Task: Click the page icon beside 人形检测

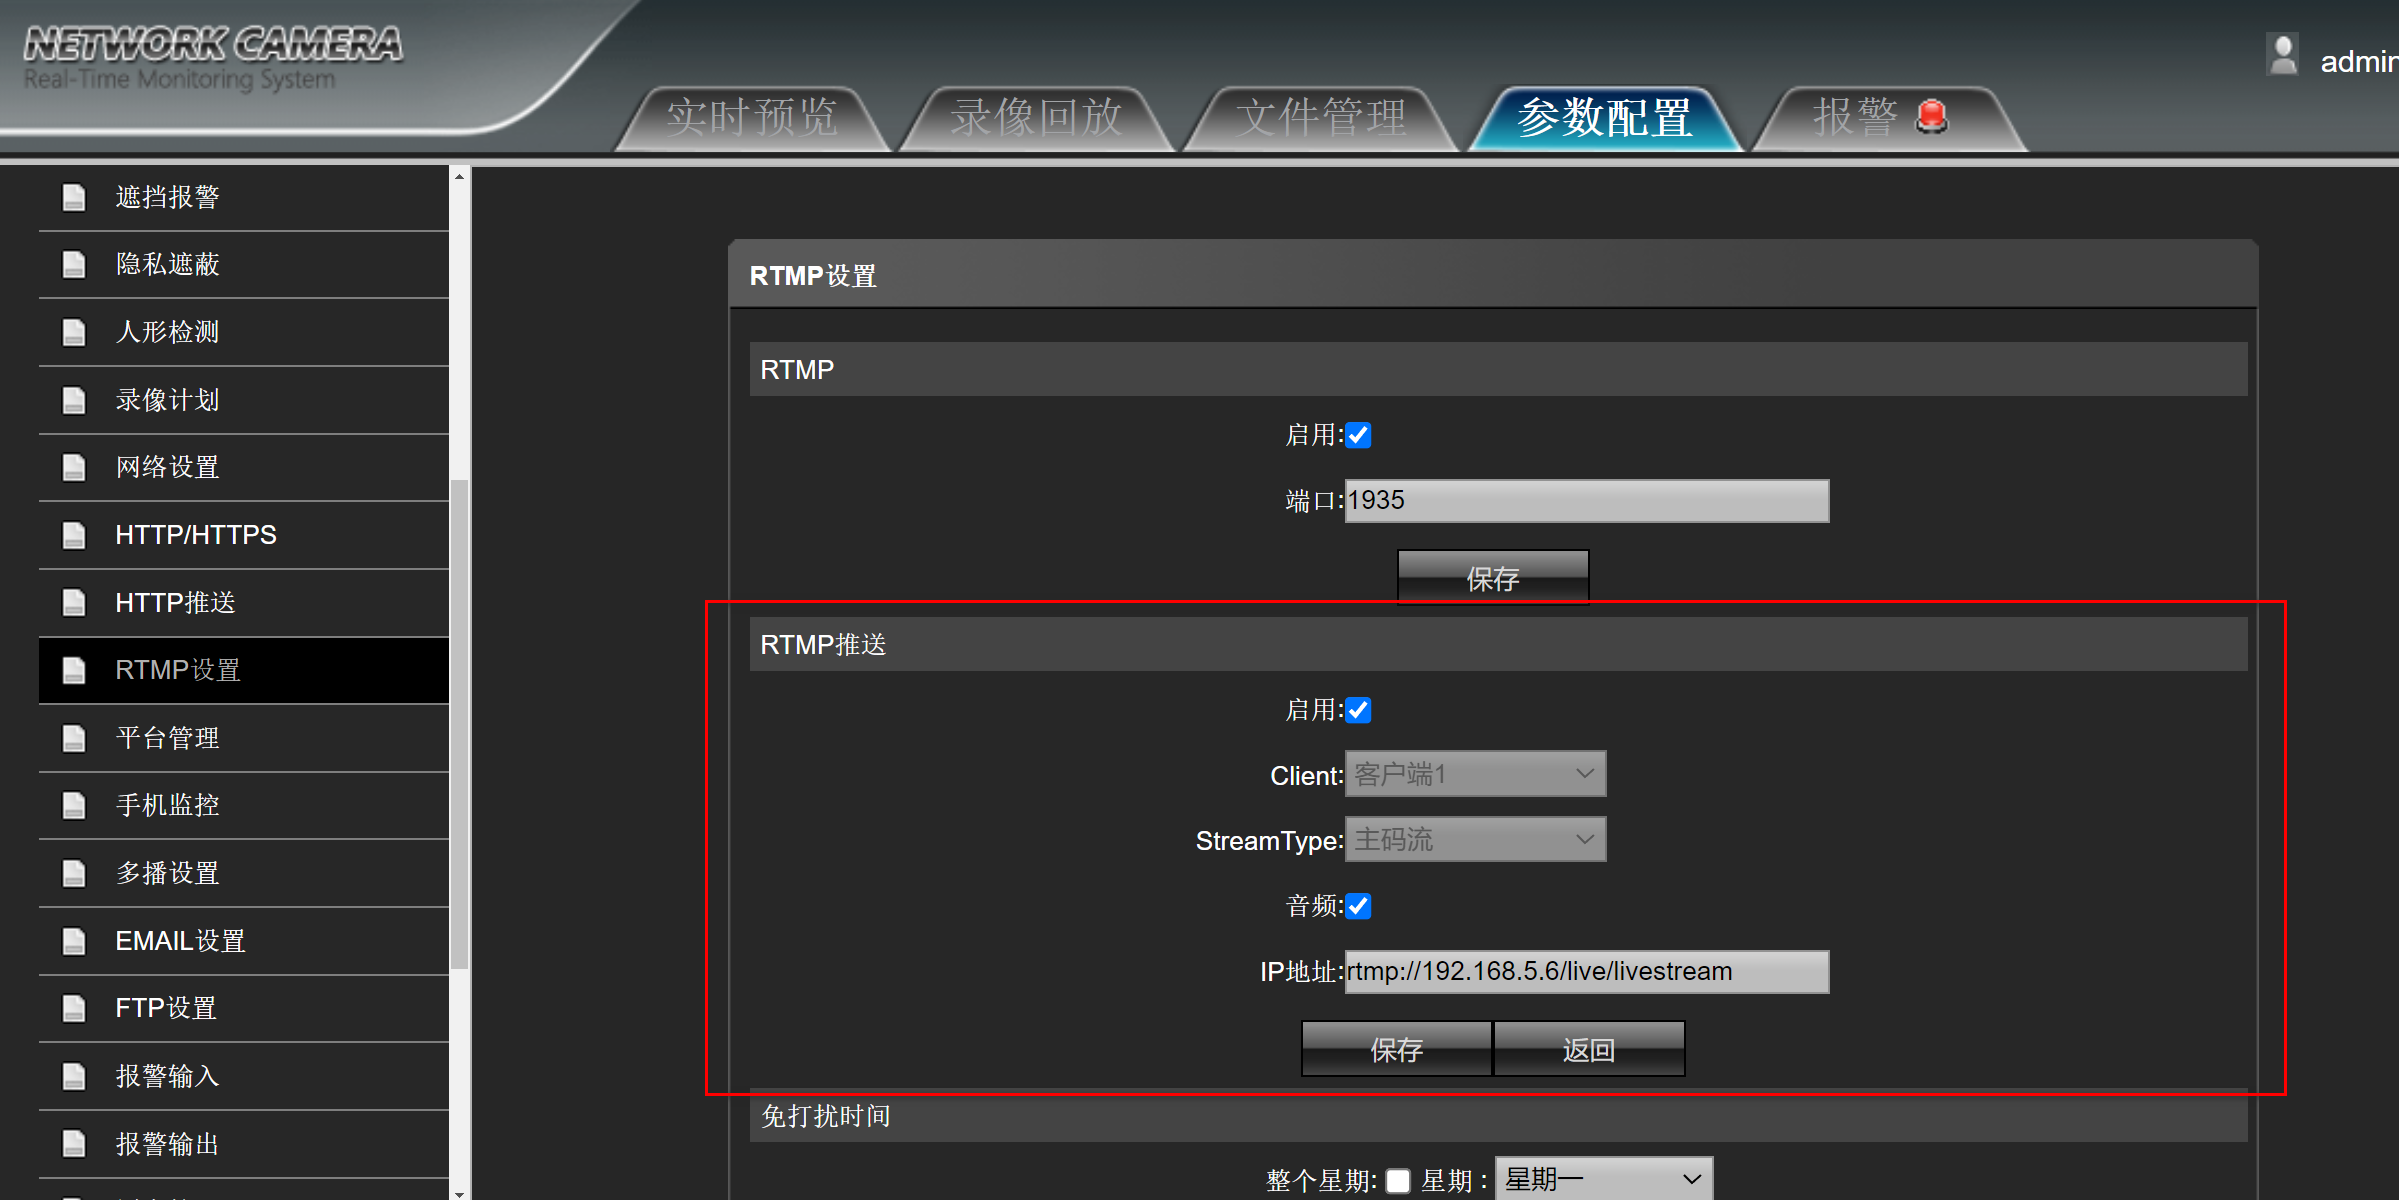Action: coord(74,332)
